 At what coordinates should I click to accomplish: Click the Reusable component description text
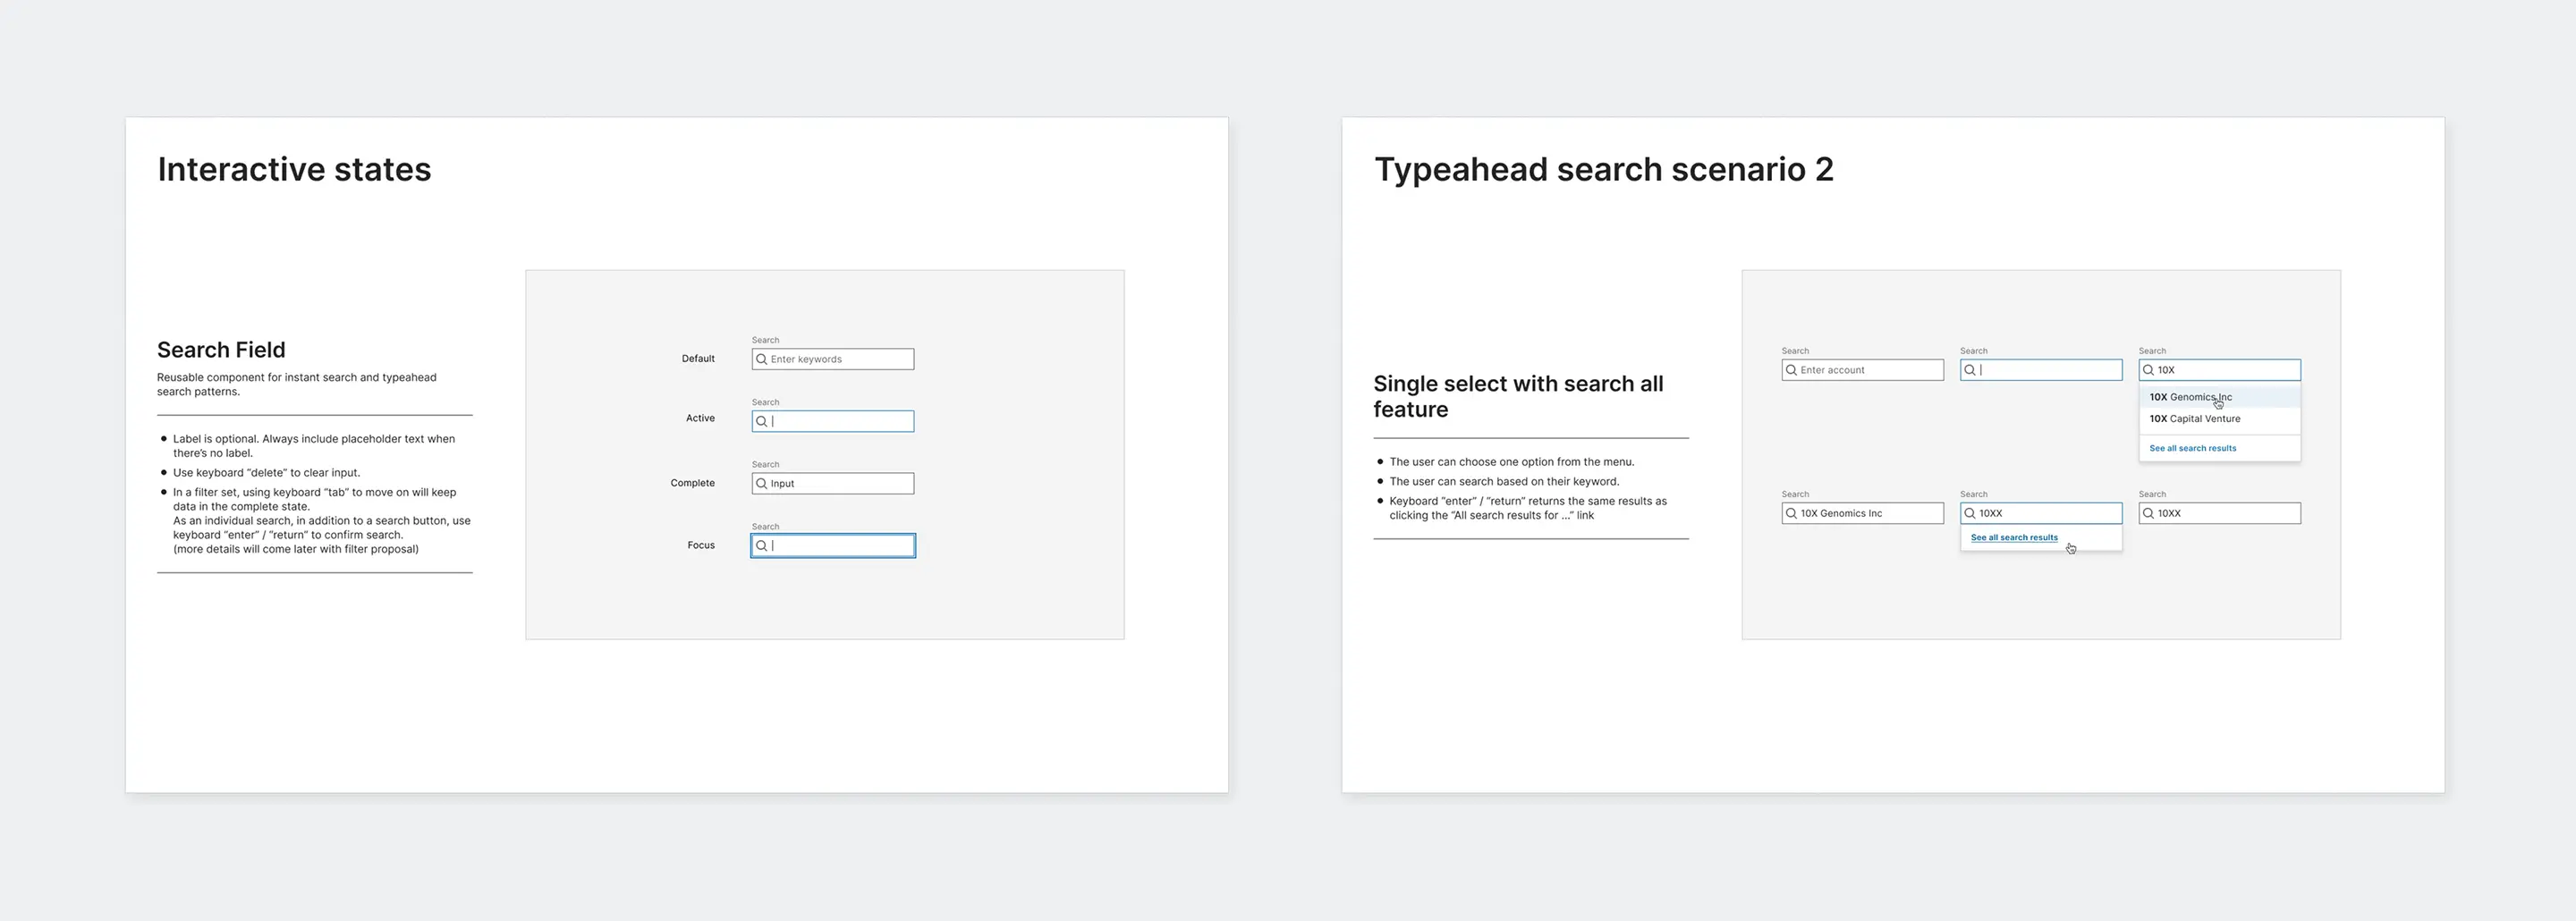click(x=297, y=384)
